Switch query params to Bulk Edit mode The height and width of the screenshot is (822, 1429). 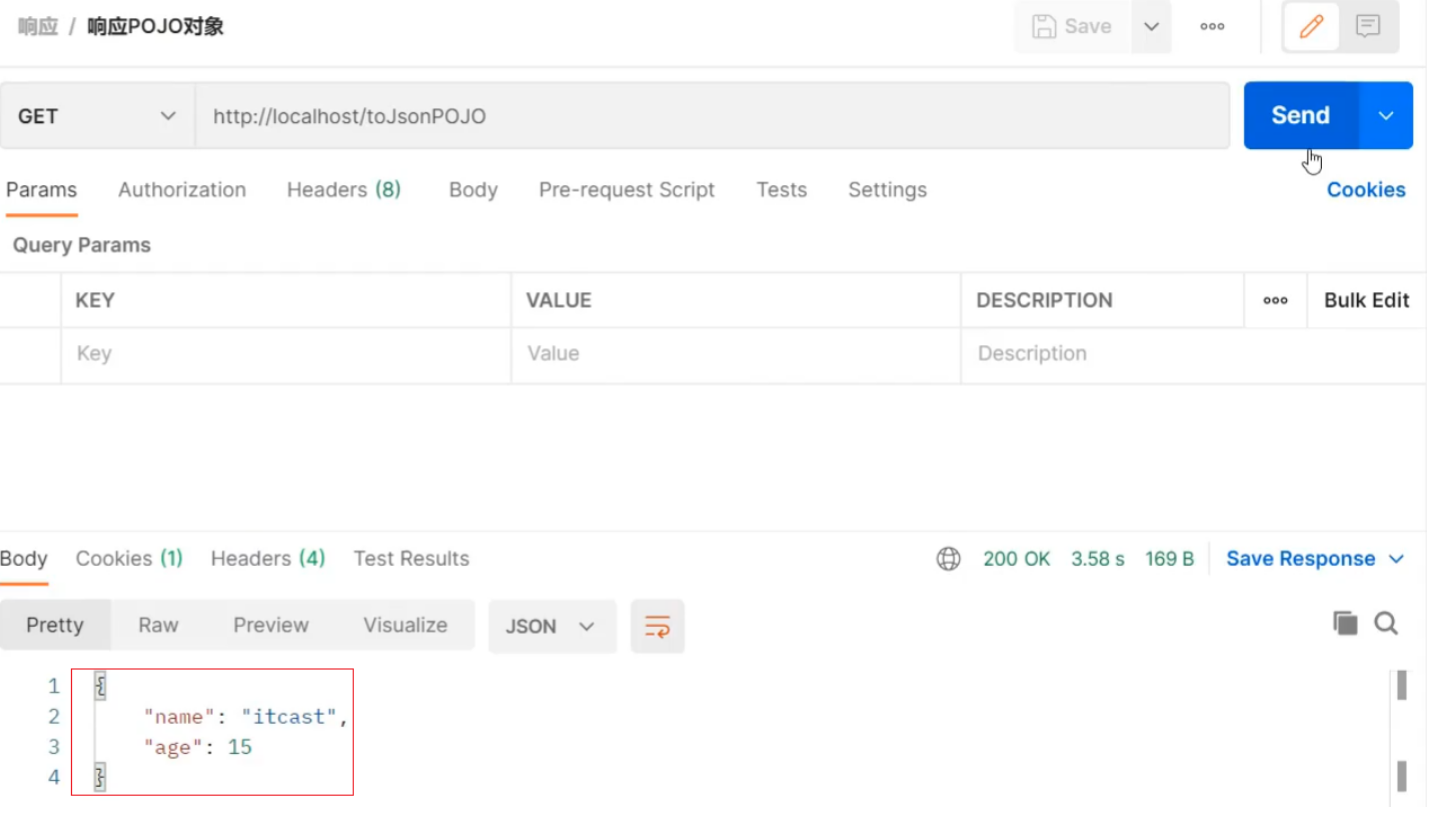[1368, 300]
